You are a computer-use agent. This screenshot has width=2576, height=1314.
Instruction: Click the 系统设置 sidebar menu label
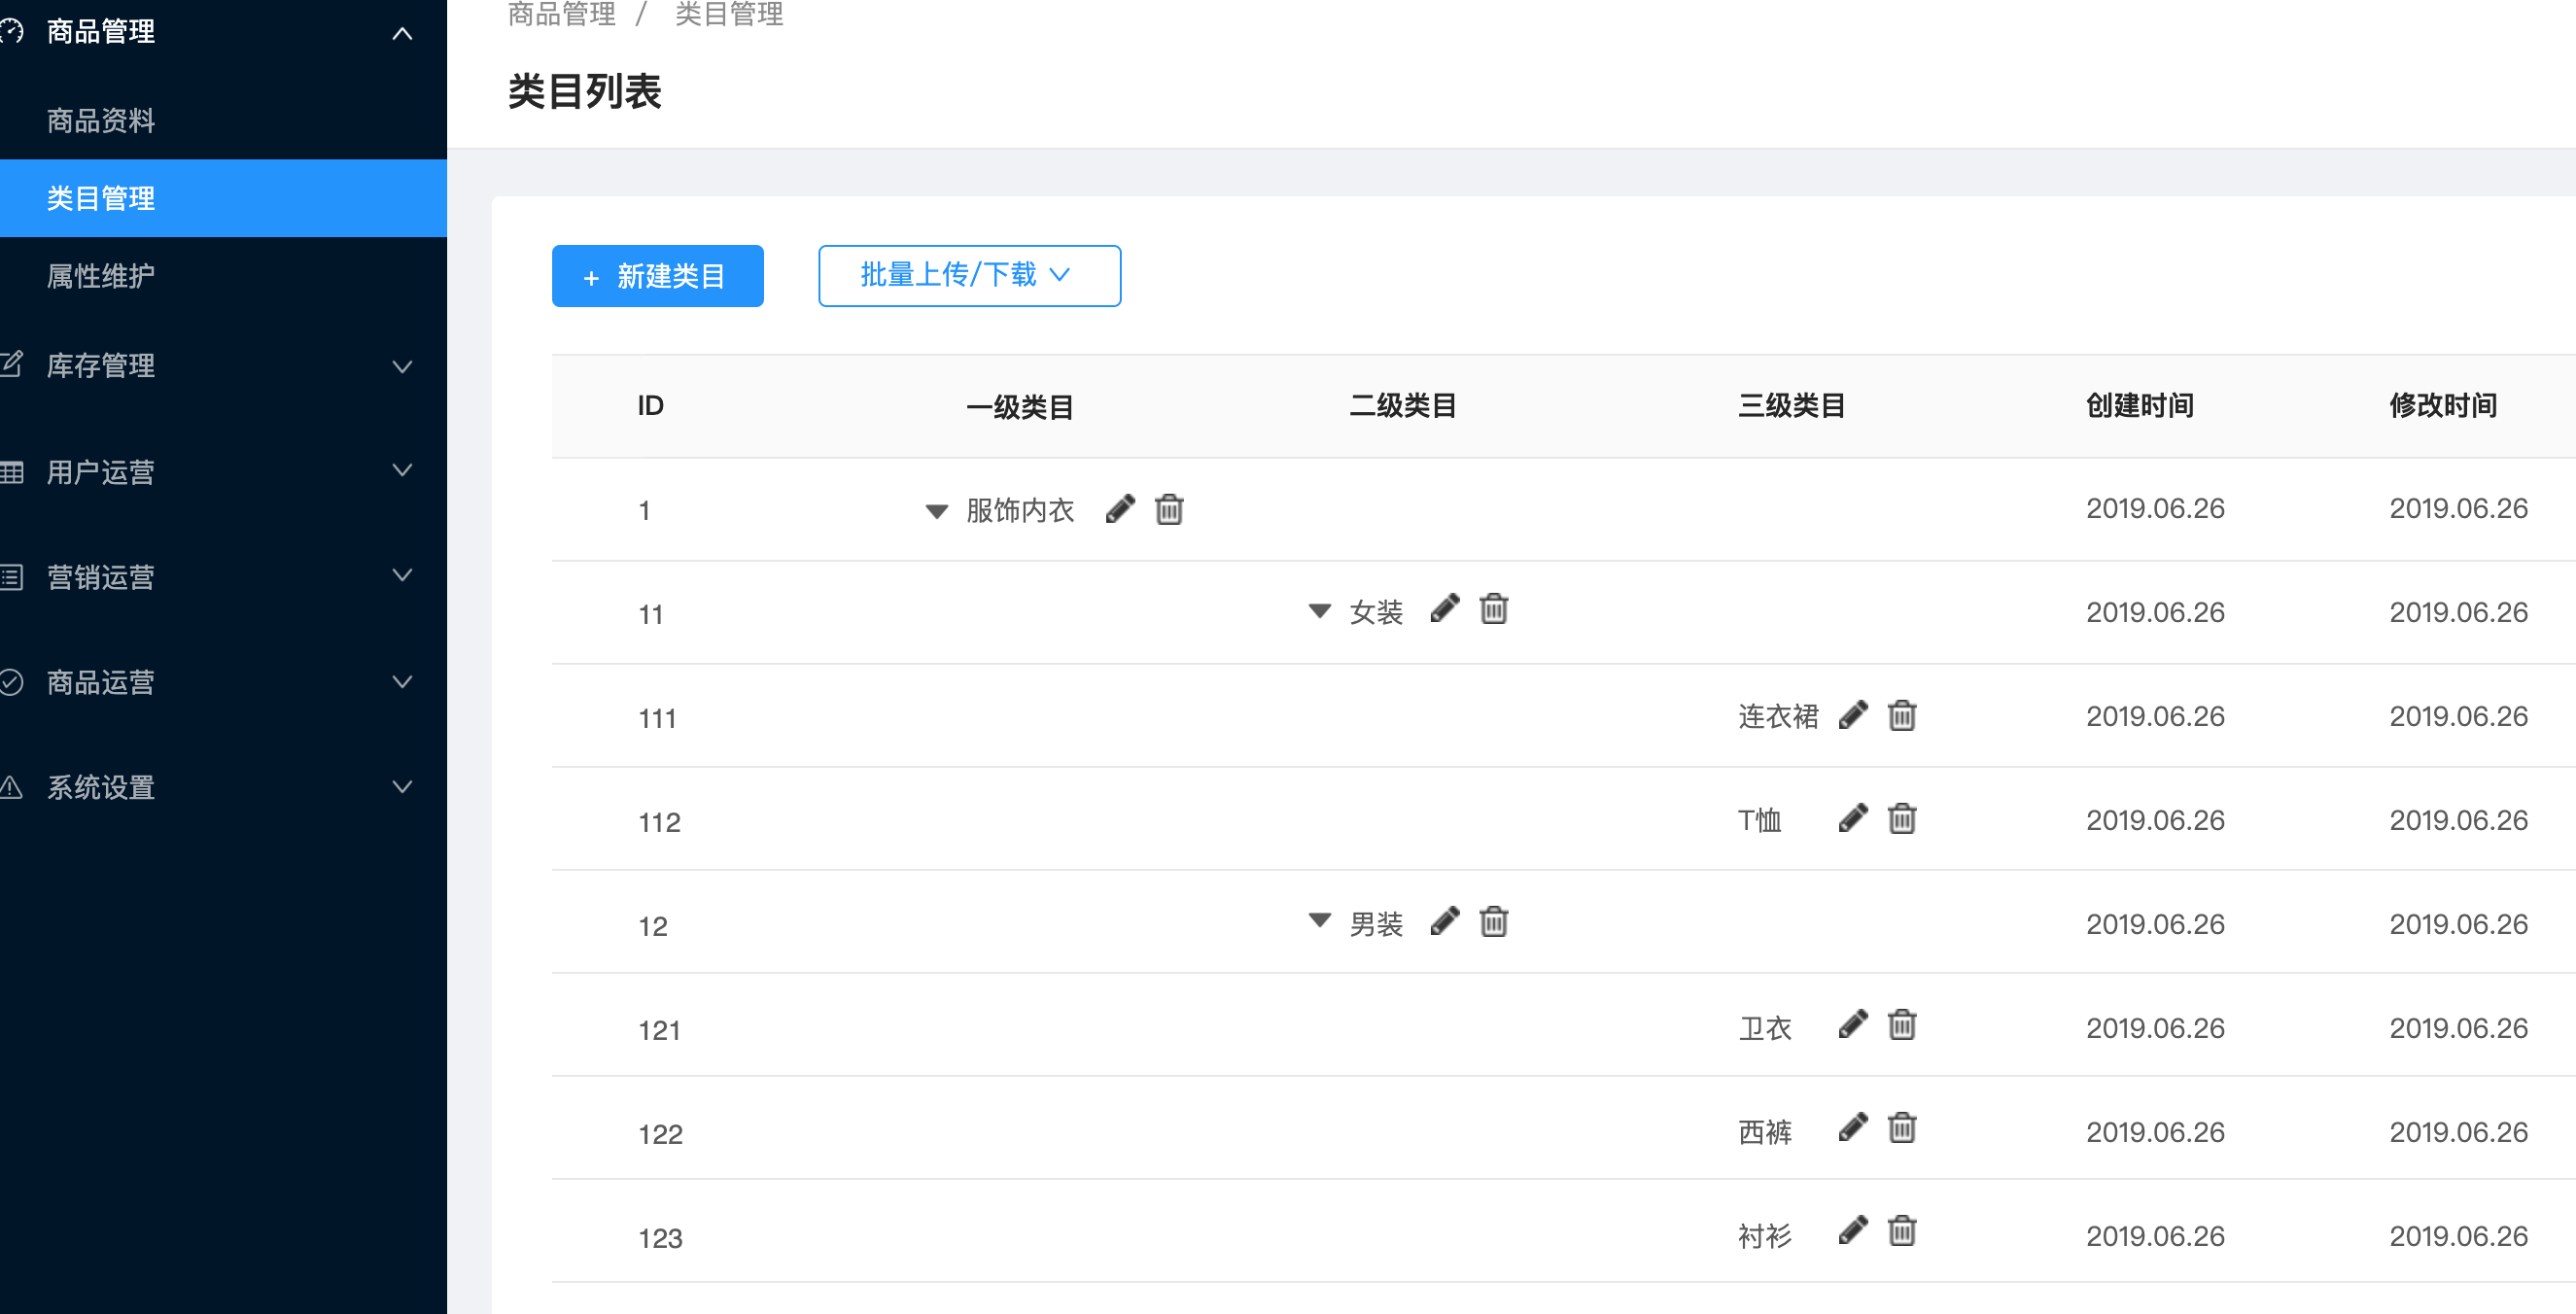(101, 787)
